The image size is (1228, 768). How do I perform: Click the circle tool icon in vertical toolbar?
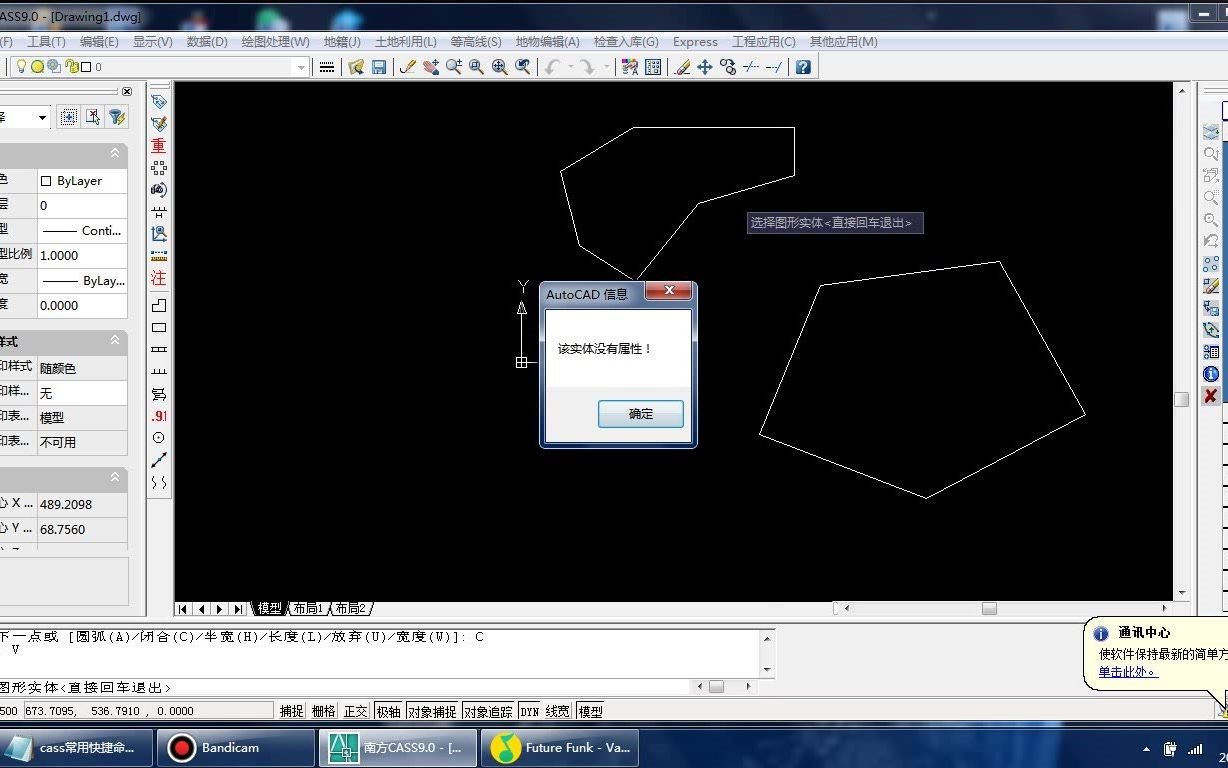159,437
